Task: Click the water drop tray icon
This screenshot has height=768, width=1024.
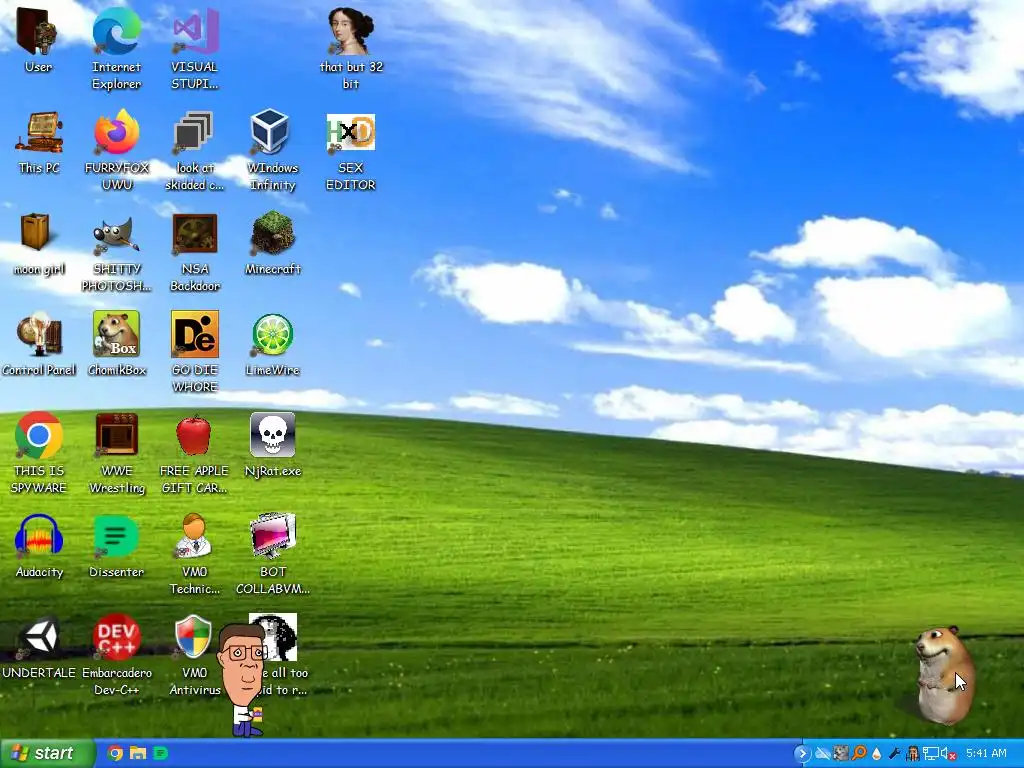Action: tap(877, 754)
